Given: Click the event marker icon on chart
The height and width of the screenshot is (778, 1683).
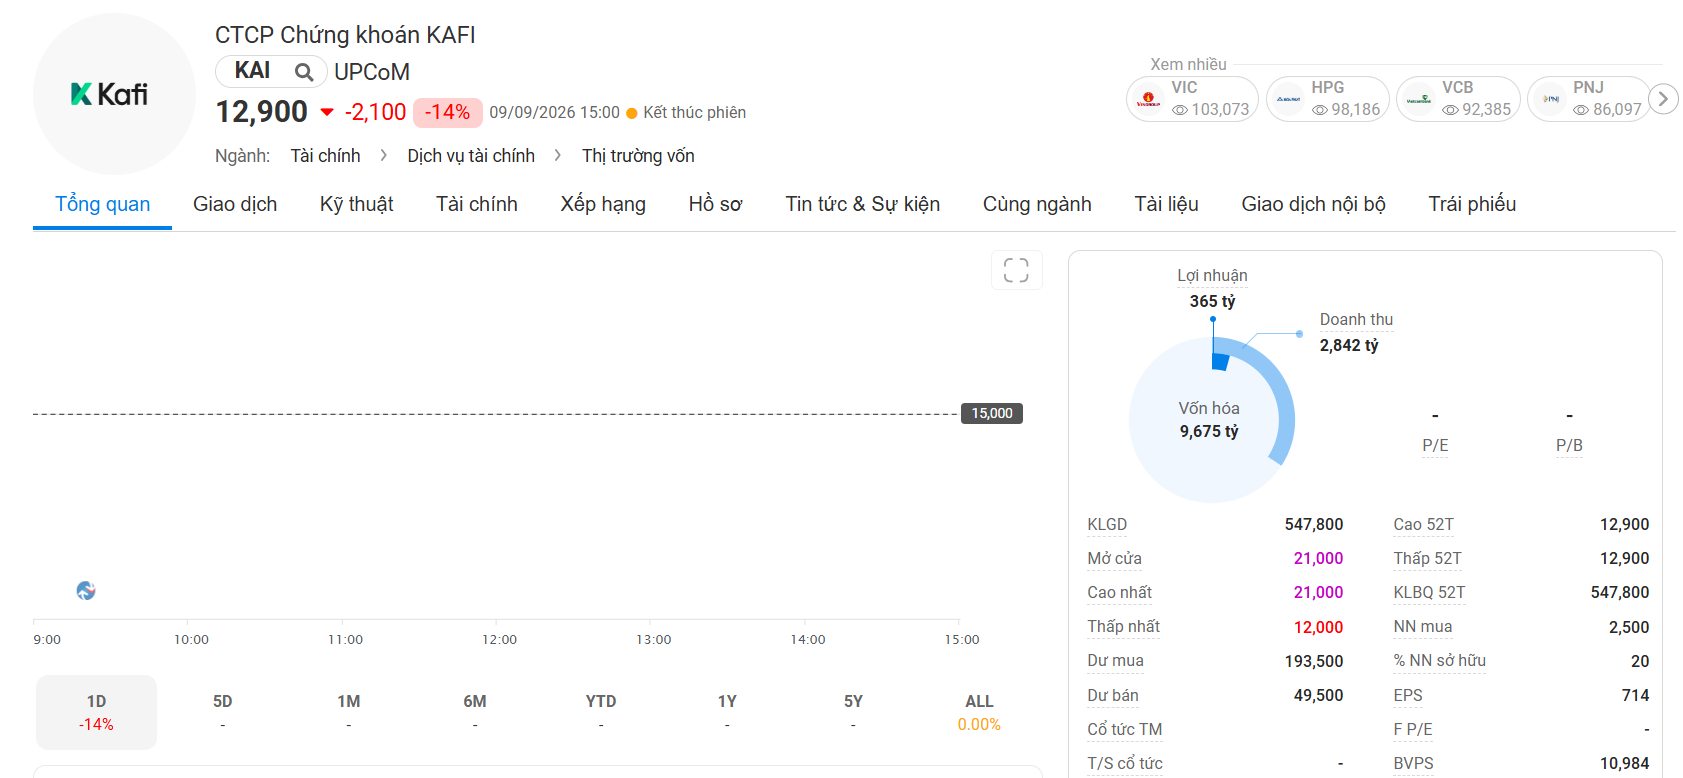Looking at the screenshot, I should coord(86,591).
